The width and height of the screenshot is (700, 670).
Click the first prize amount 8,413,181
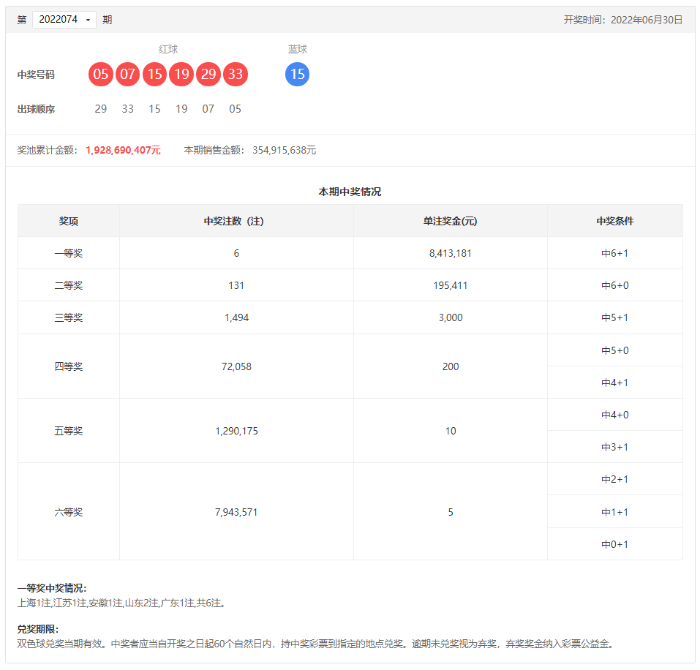(x=450, y=253)
